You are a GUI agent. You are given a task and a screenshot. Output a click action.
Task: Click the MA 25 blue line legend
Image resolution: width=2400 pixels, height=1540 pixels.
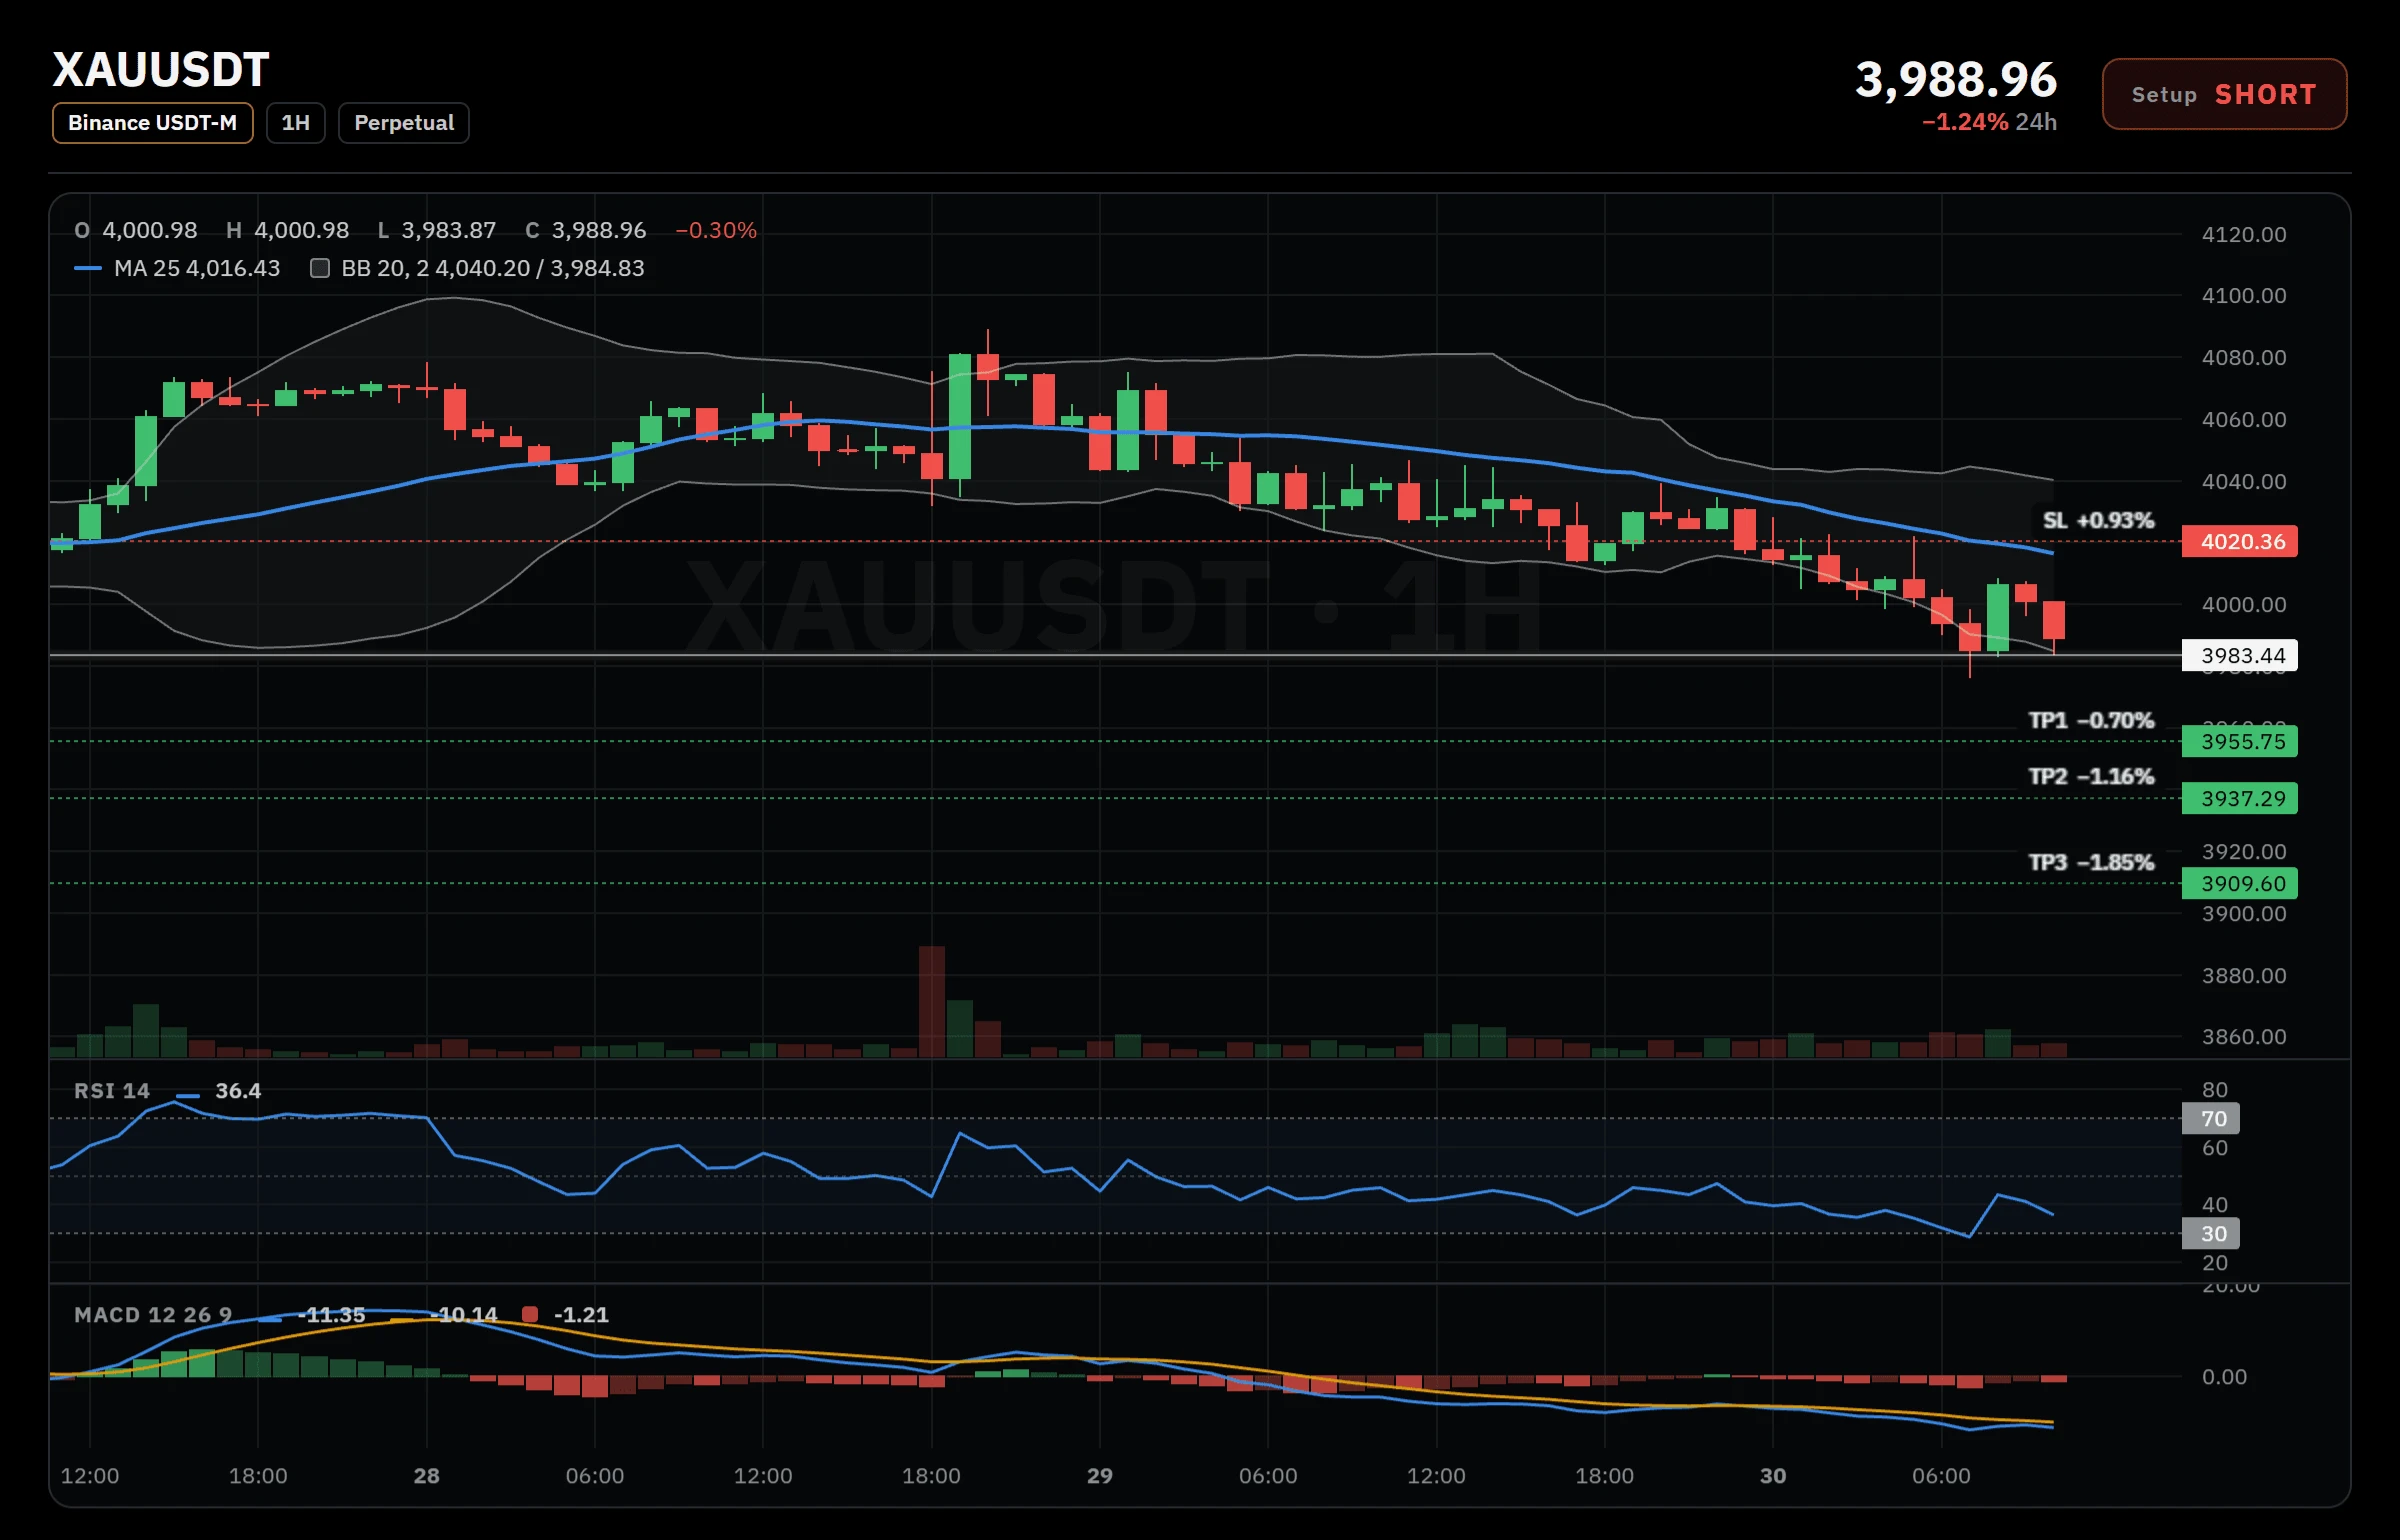click(88, 268)
